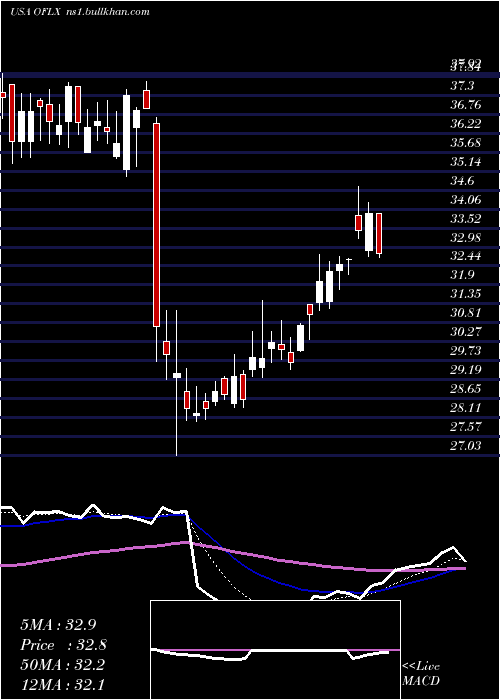Click the 30.27 price axis label
Viewport: 500px width, 700px height.
pyautogui.click(x=465, y=332)
